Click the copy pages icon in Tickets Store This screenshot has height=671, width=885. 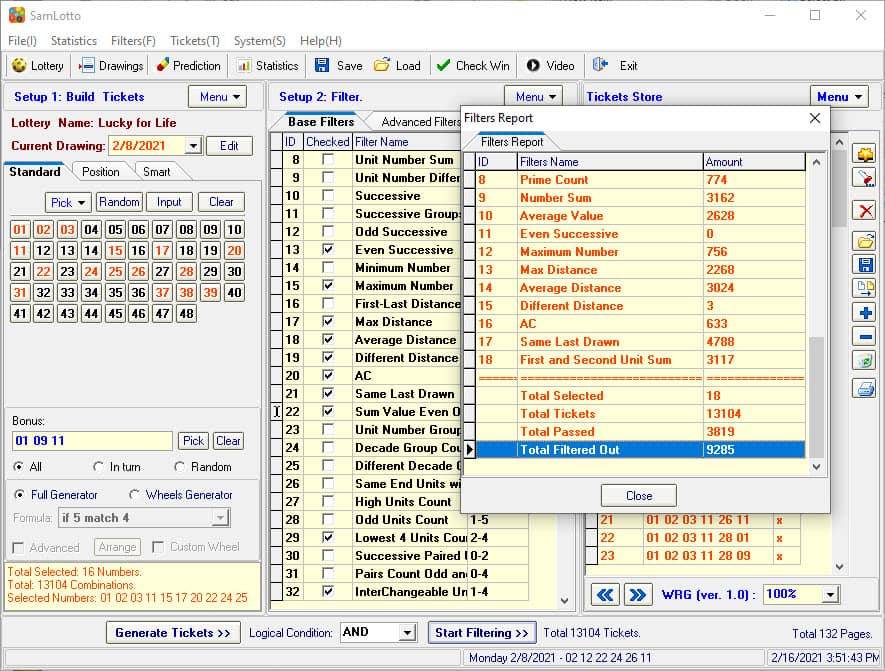click(x=865, y=288)
